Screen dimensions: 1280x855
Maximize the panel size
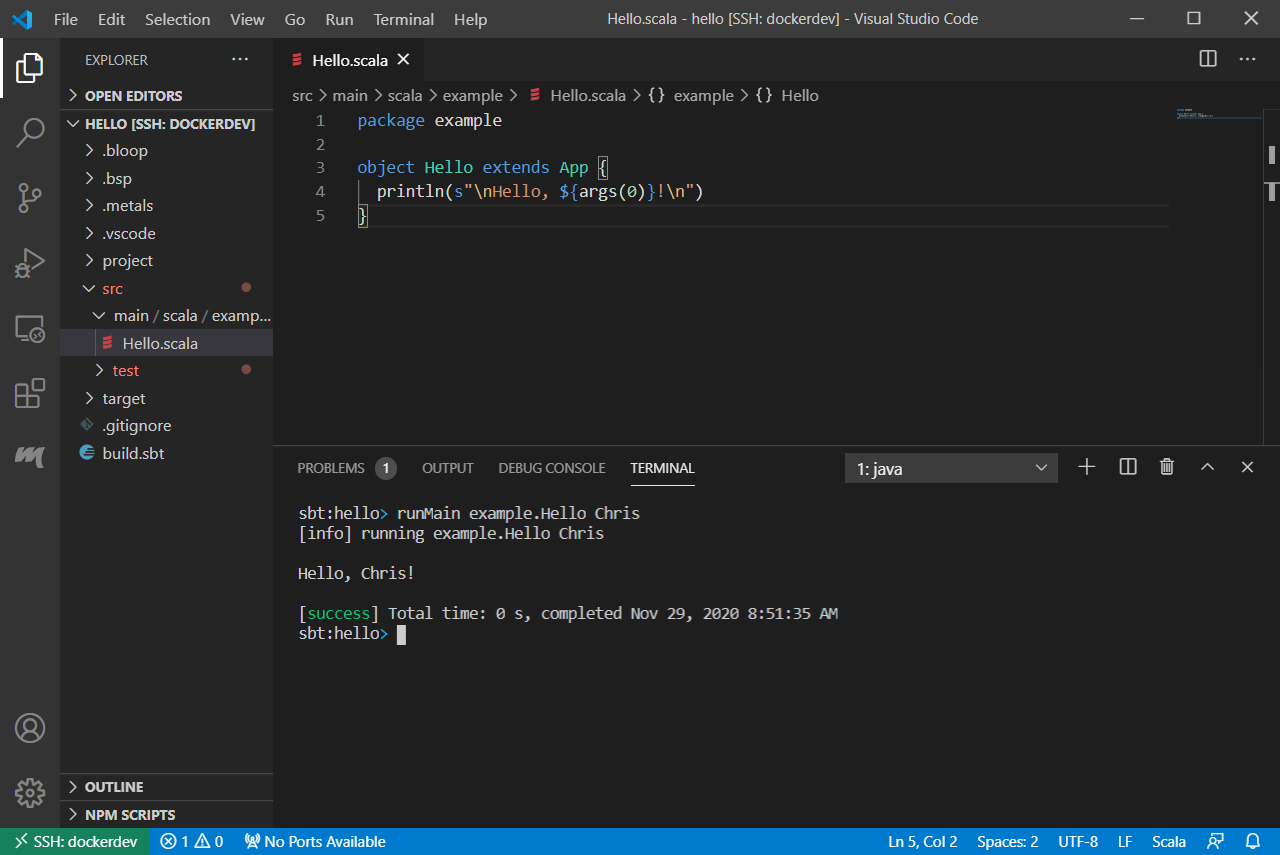point(1207,467)
